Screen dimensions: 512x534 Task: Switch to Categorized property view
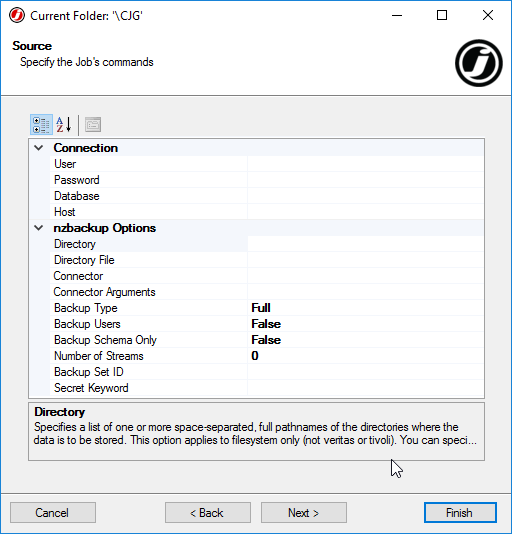[x=41, y=125]
